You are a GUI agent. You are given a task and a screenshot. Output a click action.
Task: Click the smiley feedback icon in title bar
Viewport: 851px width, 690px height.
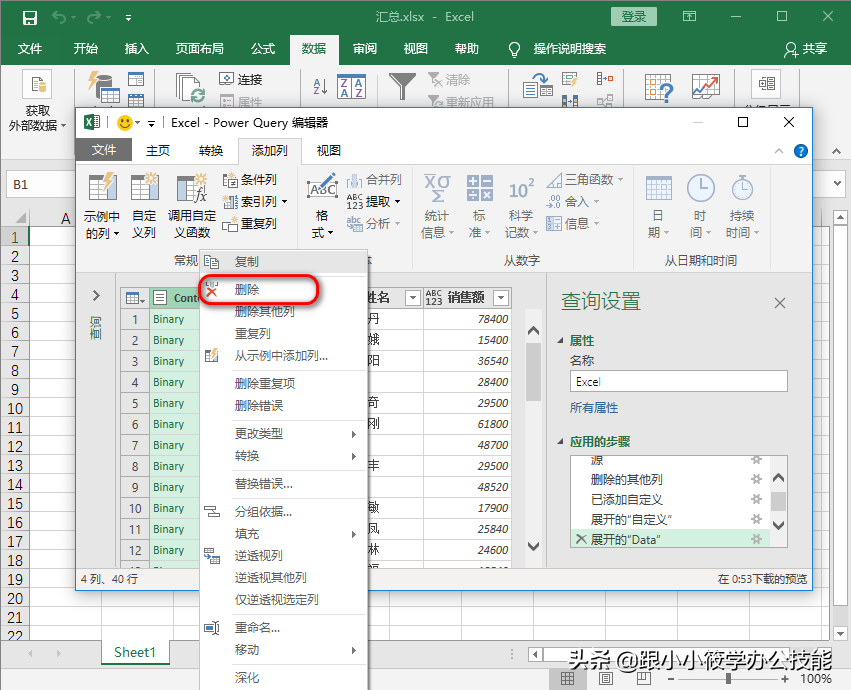pyautogui.click(x=125, y=123)
